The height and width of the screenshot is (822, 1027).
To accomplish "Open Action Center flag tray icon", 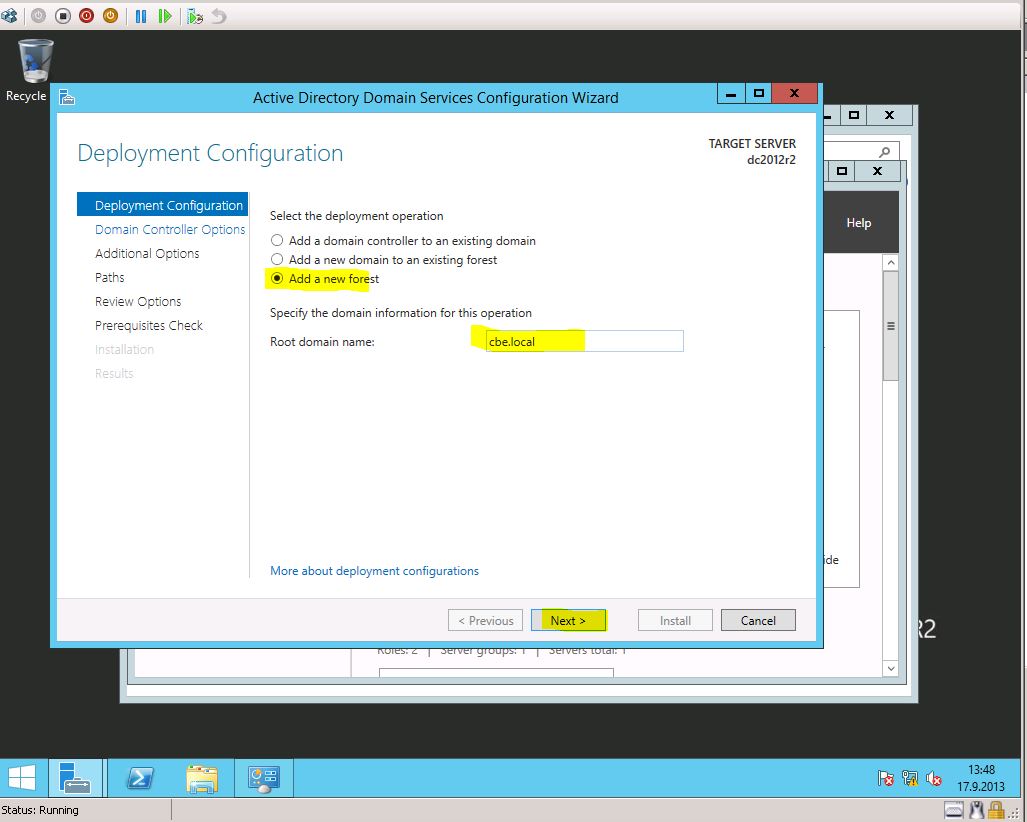I will (886, 778).
